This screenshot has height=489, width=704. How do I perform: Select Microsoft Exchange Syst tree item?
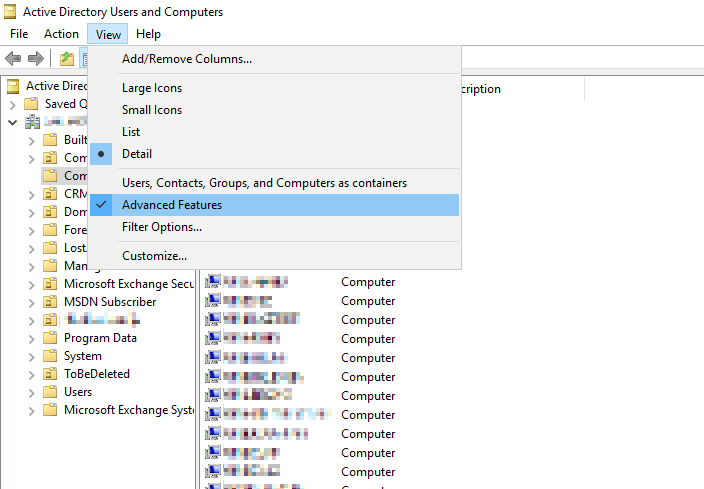pos(129,410)
